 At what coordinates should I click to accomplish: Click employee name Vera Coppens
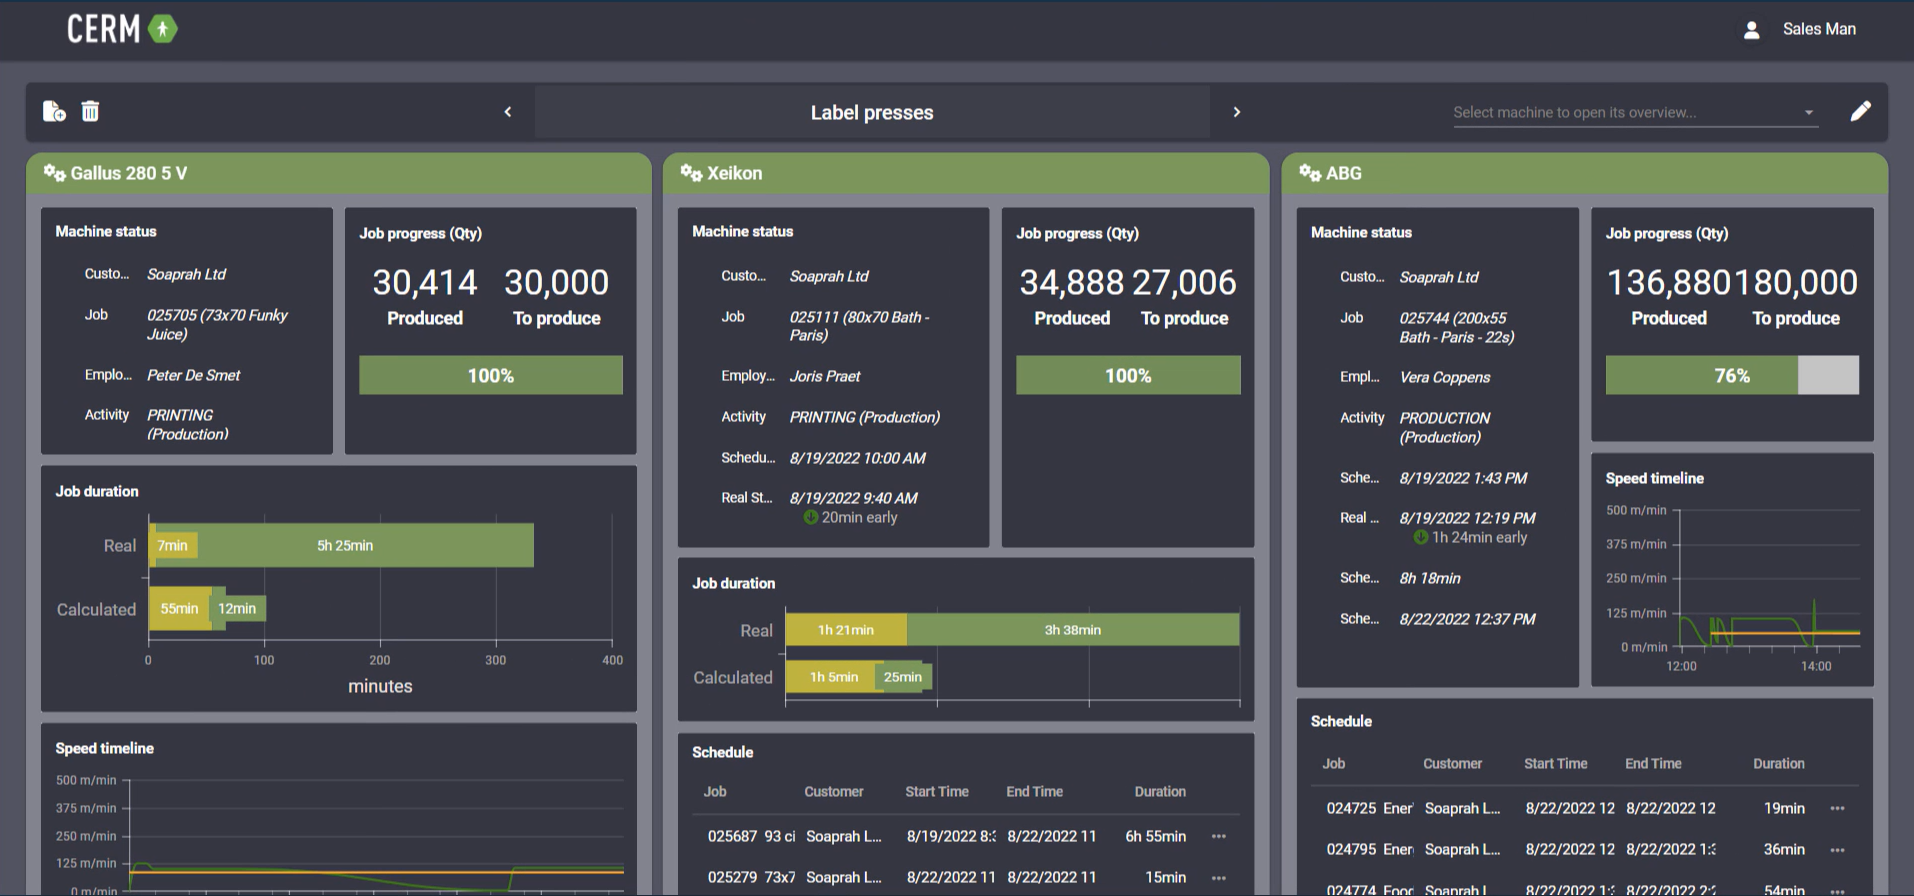click(x=1445, y=377)
